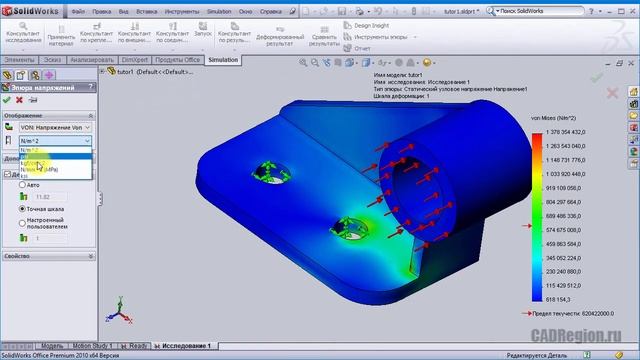
Task: Switch to Анализировать tab
Action: pos(92,60)
